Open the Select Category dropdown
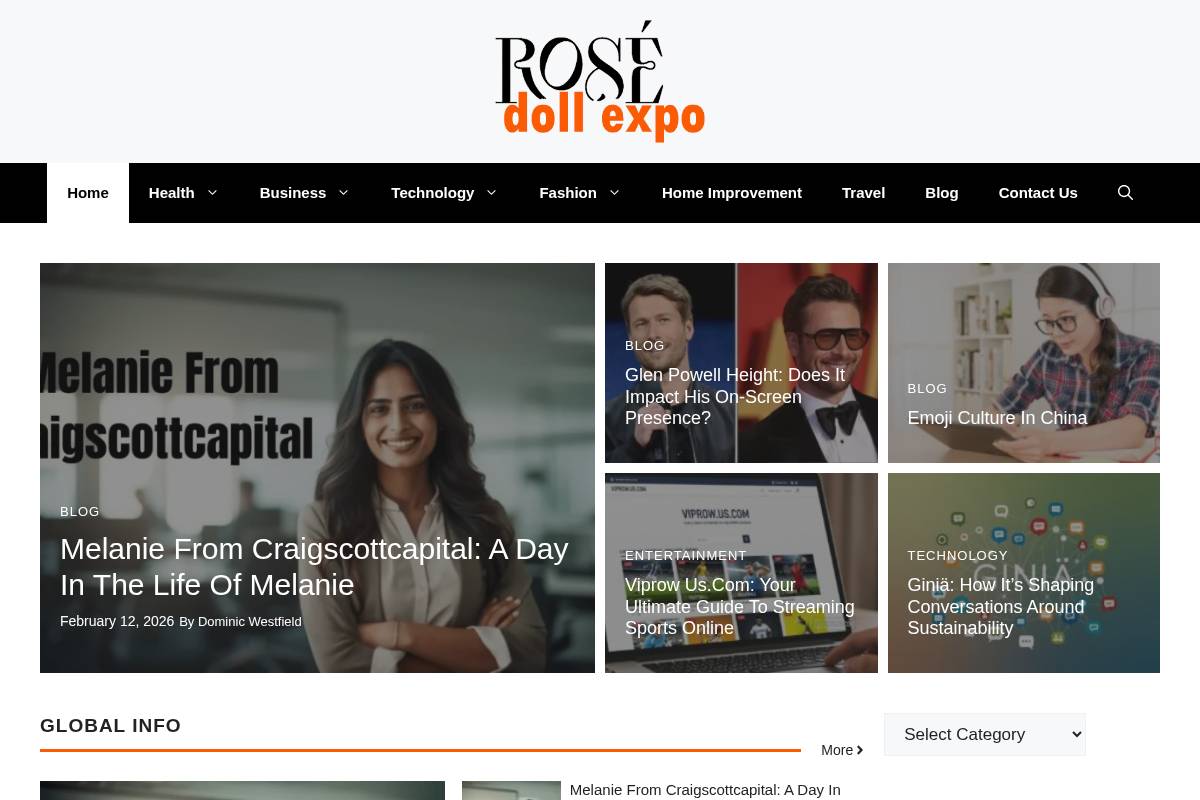This screenshot has width=1200, height=800. point(984,734)
